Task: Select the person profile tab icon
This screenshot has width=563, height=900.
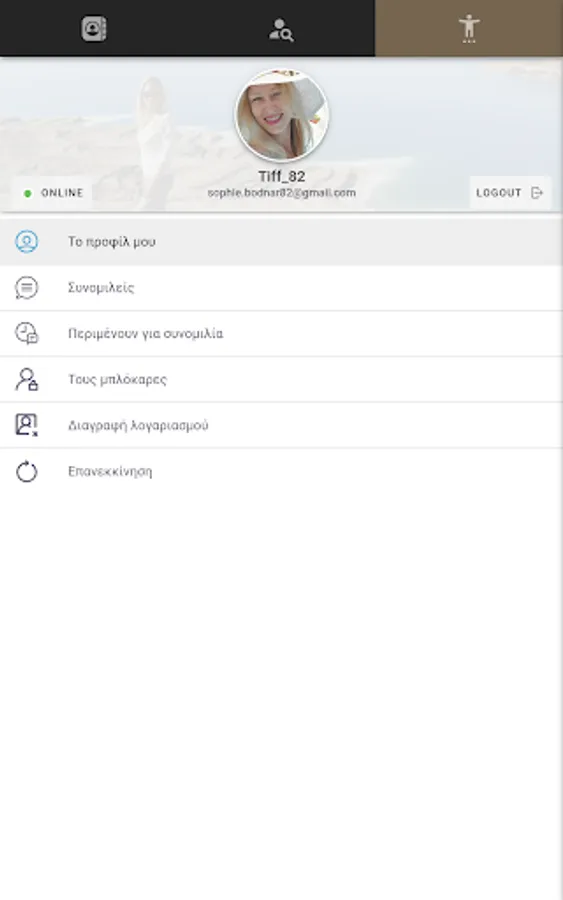Action: coord(469,28)
